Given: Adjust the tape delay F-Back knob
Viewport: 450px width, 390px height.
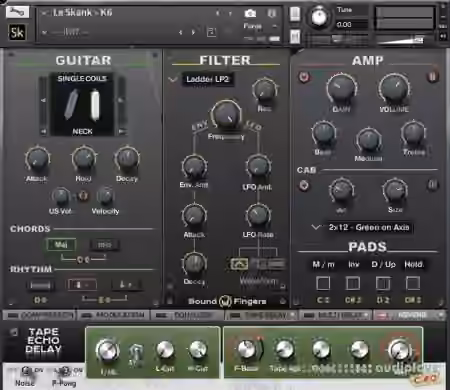Looking at the screenshot, I should 246,349.
